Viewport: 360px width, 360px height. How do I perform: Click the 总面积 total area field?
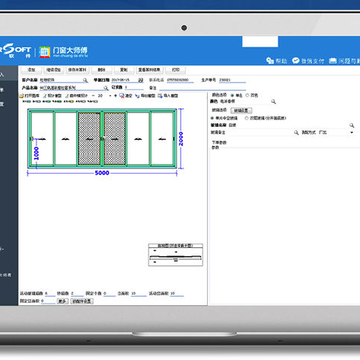click(139, 294)
